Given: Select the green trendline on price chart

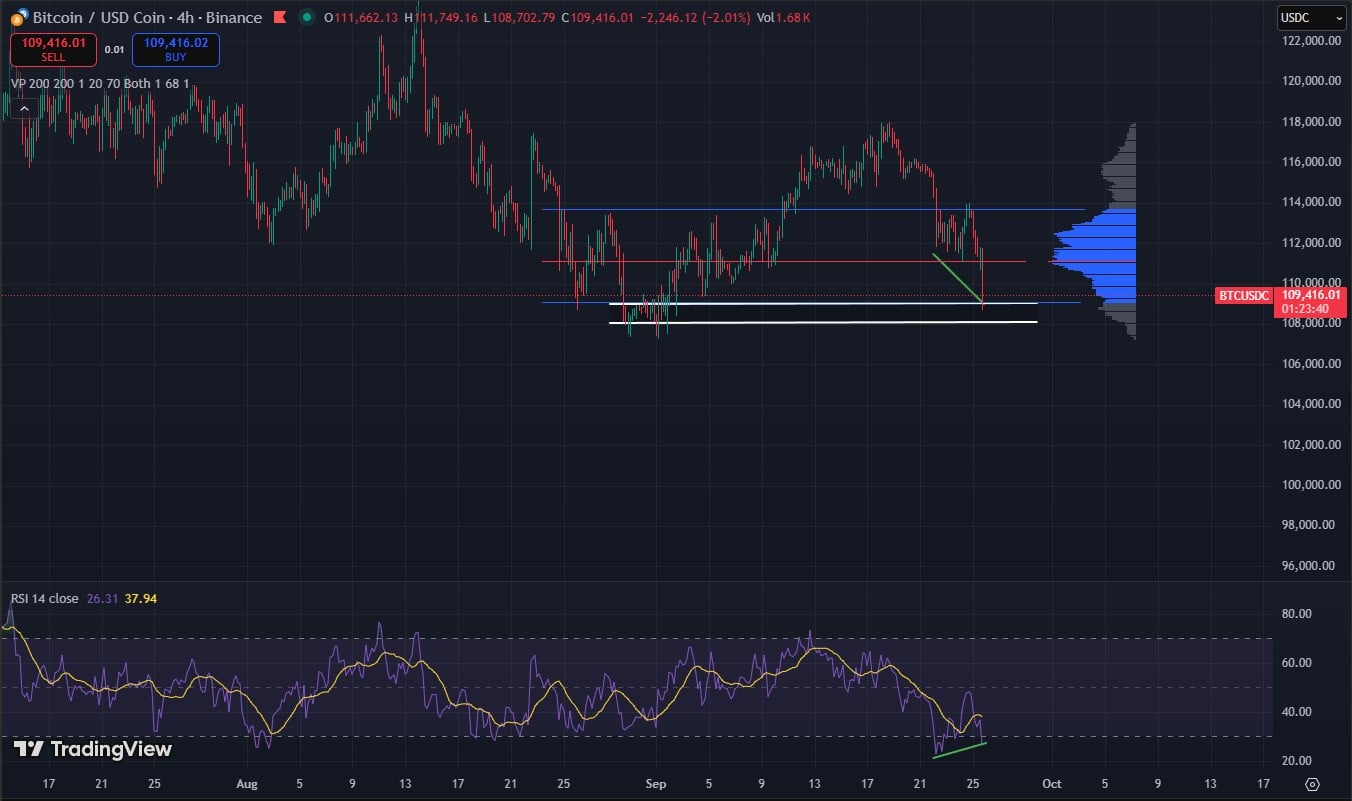Looking at the screenshot, I should [957, 277].
